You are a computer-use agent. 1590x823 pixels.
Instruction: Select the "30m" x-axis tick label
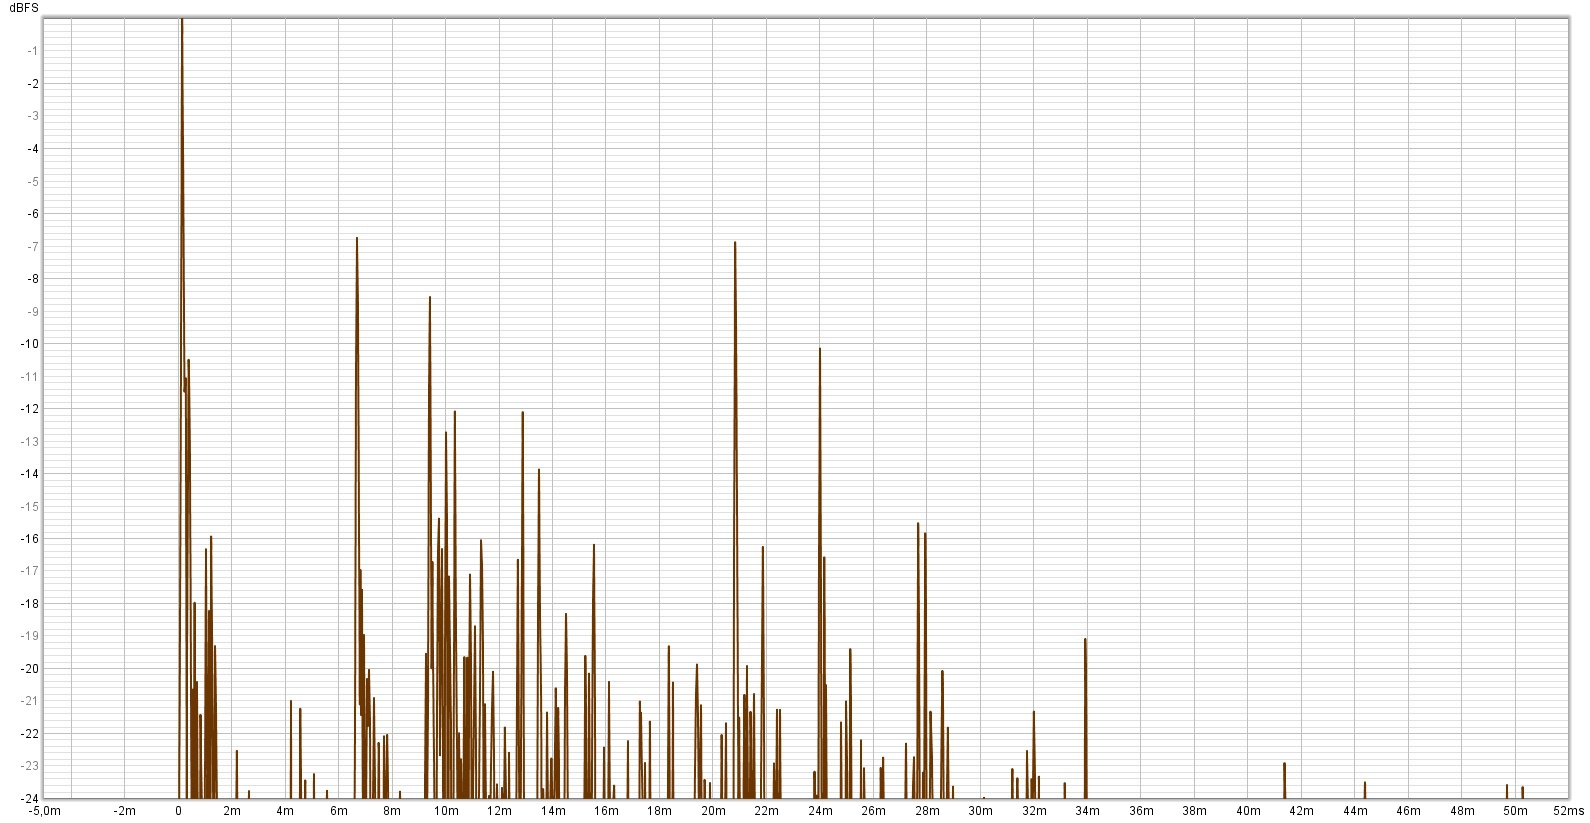tap(980, 811)
